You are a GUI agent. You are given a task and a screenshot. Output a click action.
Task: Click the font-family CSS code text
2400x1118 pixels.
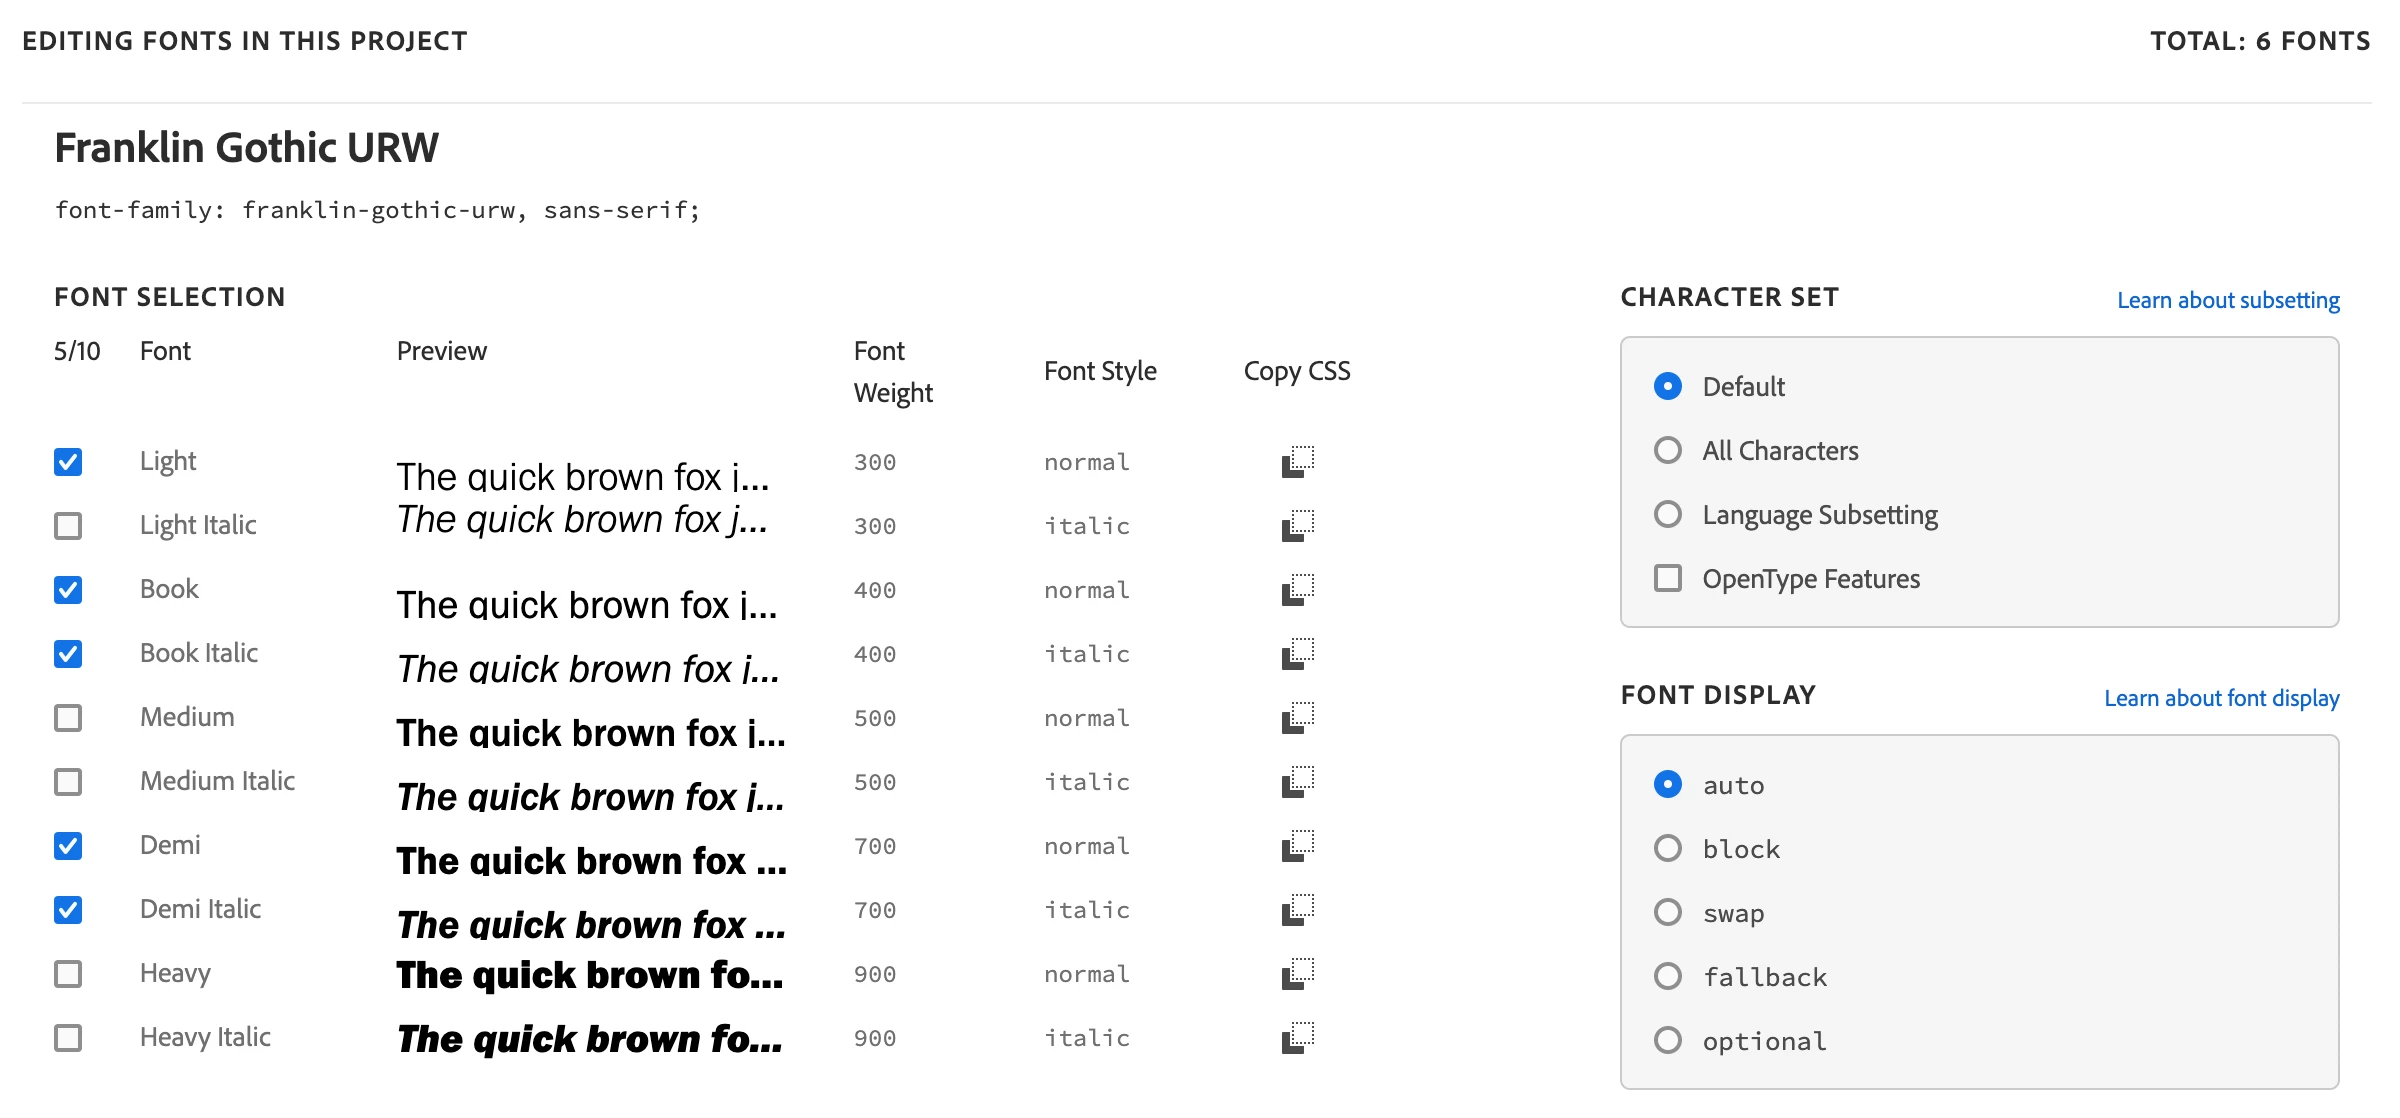coord(377,210)
